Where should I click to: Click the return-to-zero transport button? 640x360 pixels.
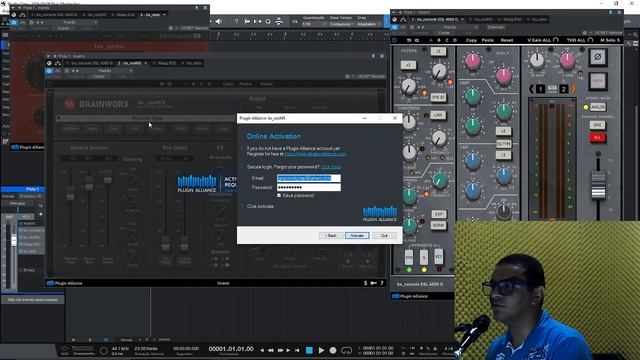pyautogui.click(x=297, y=350)
